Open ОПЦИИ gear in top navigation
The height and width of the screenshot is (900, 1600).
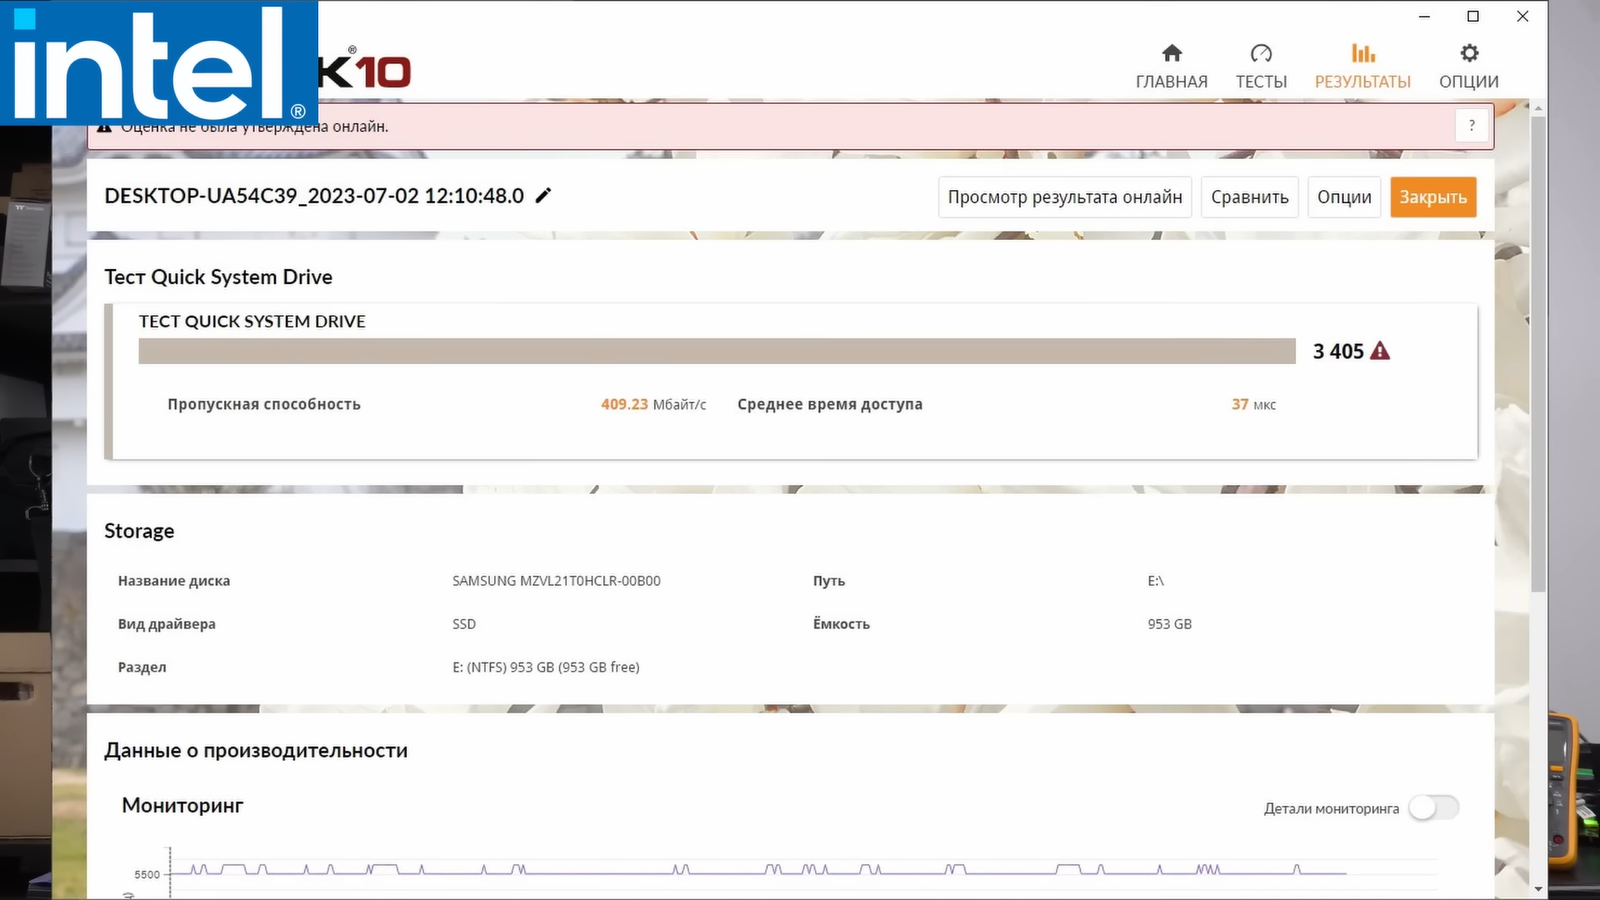pos(1468,54)
